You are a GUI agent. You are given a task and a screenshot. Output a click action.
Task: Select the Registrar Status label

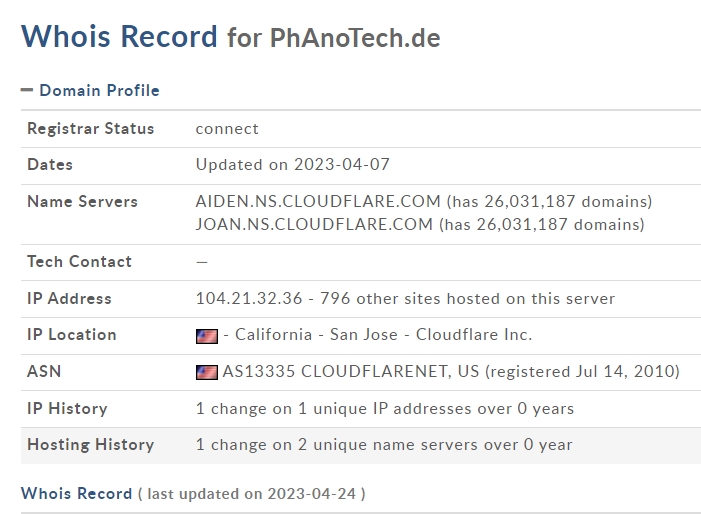(x=91, y=129)
